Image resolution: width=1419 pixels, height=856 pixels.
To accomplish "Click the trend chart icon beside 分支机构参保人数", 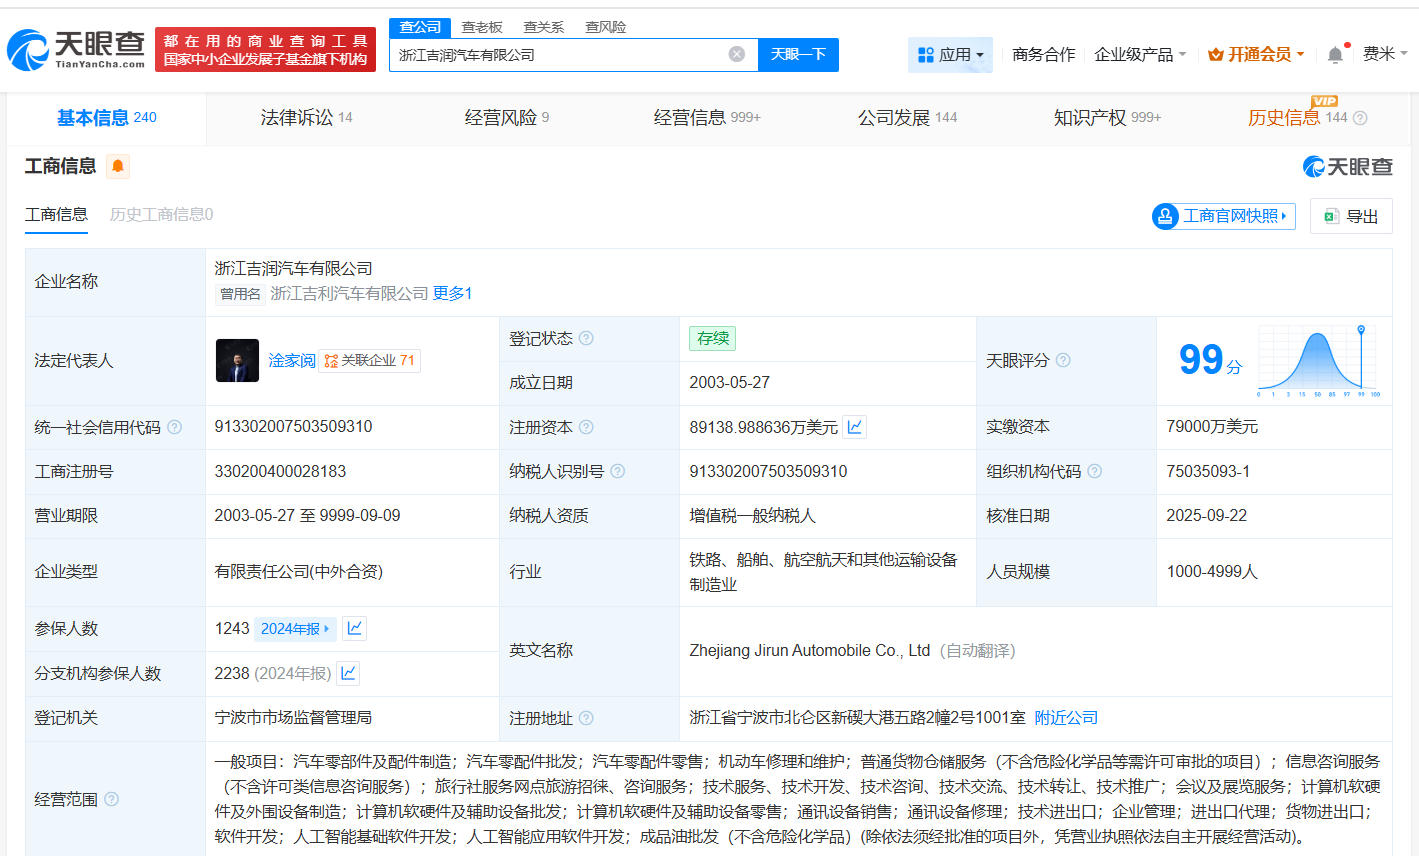I will 347,673.
